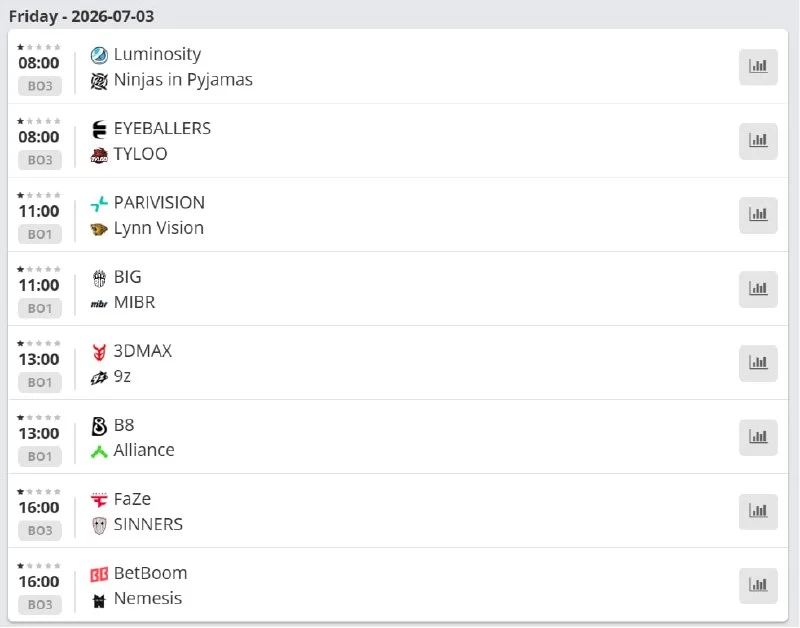Click the Luminosity team logo
This screenshot has height=628, width=800.
click(99, 55)
